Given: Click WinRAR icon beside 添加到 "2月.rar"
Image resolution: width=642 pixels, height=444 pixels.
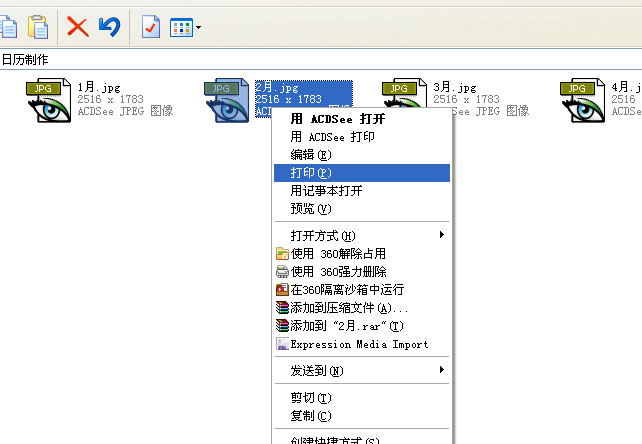Looking at the screenshot, I should [x=283, y=326].
